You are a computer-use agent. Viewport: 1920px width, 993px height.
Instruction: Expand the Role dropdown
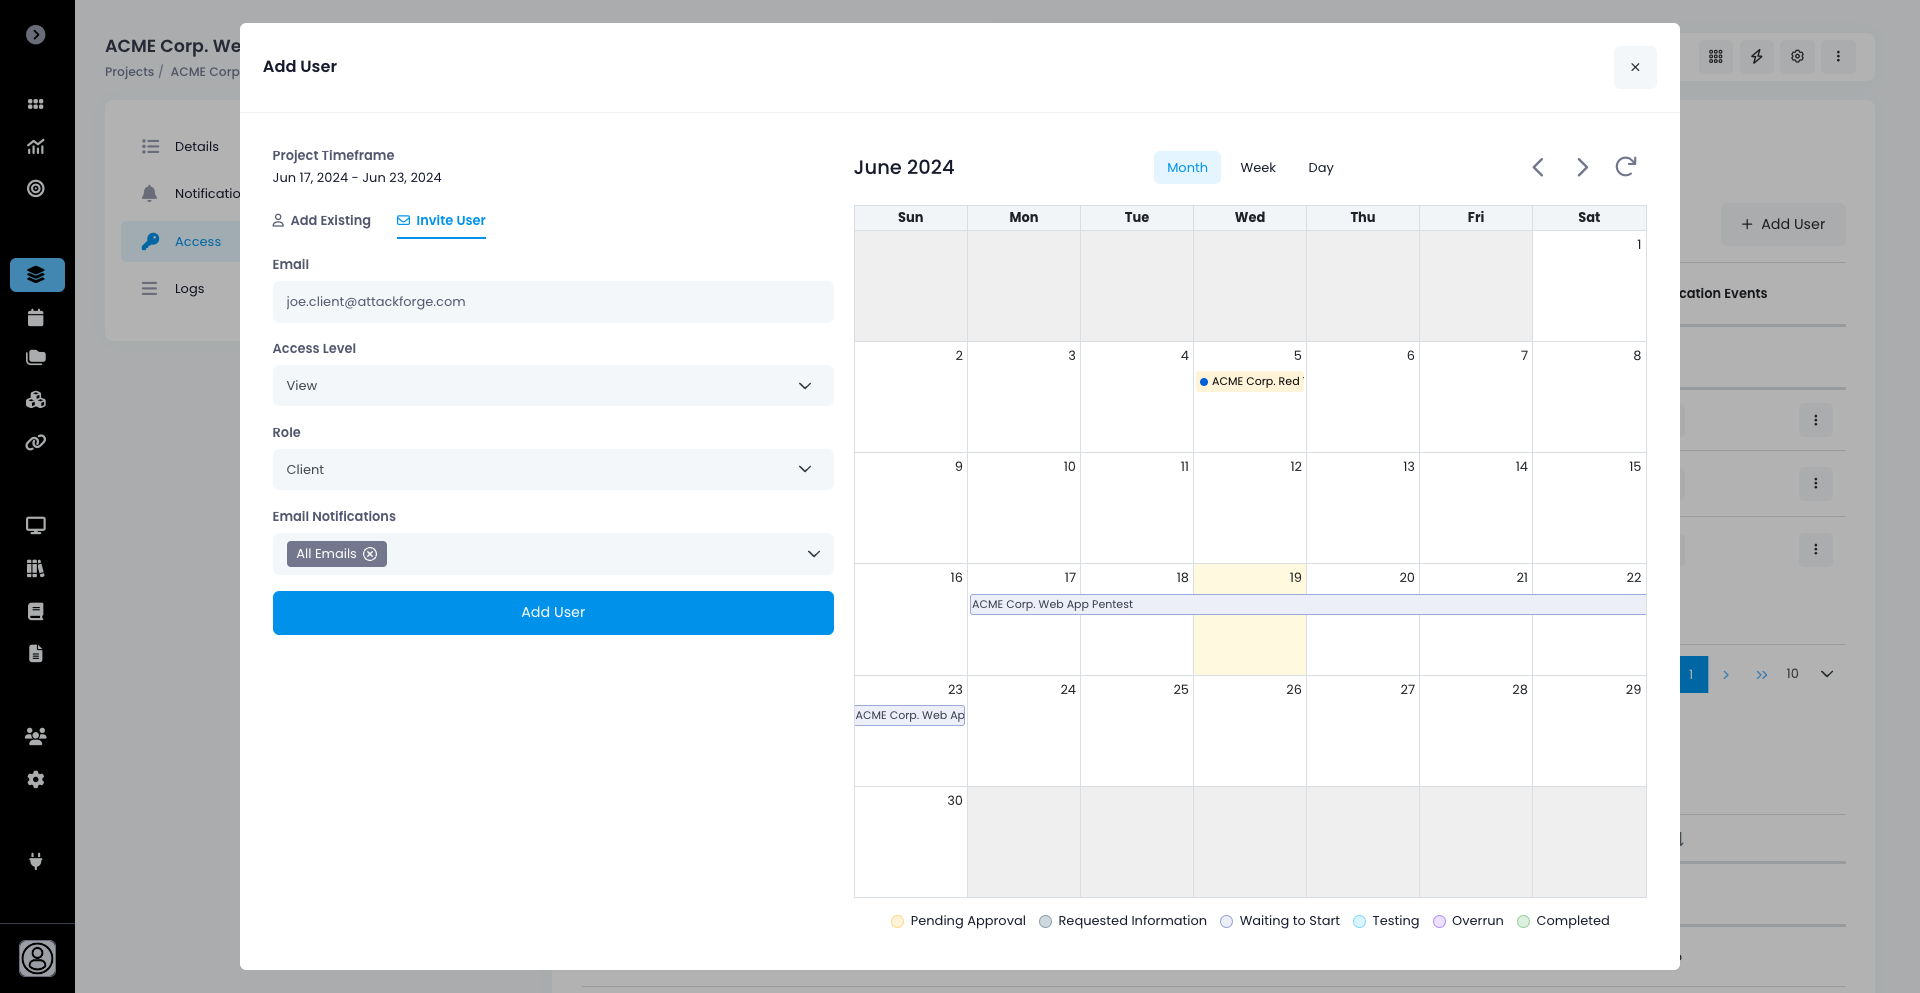click(x=552, y=470)
